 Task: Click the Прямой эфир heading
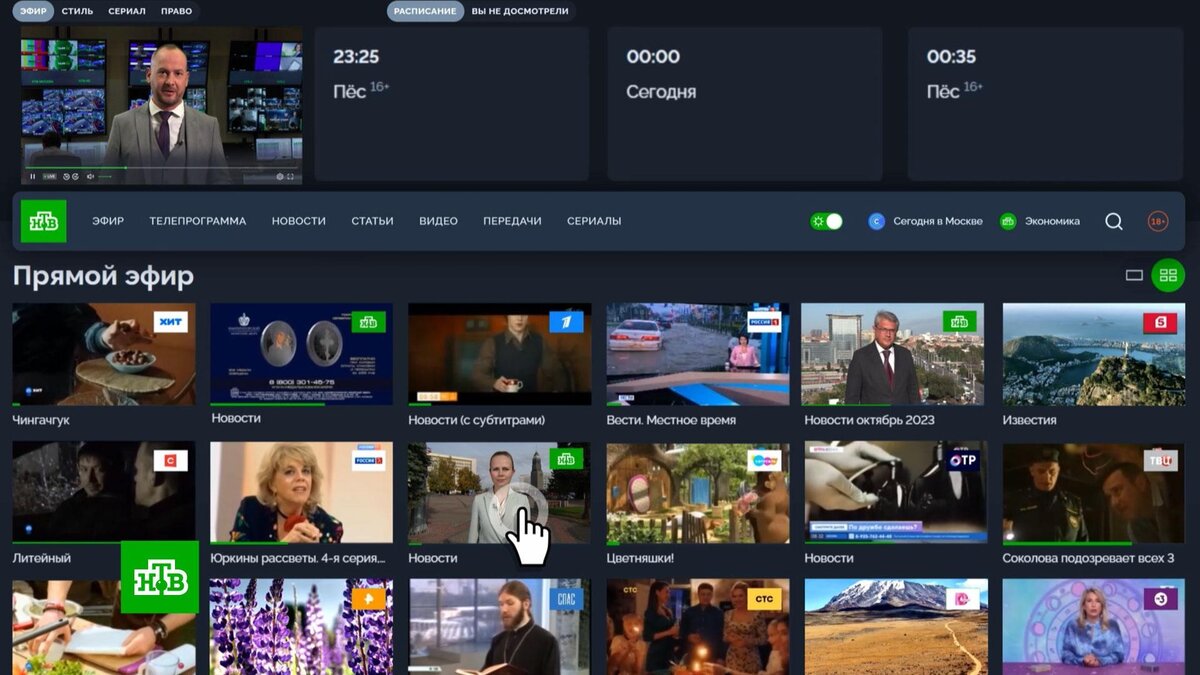[103, 276]
